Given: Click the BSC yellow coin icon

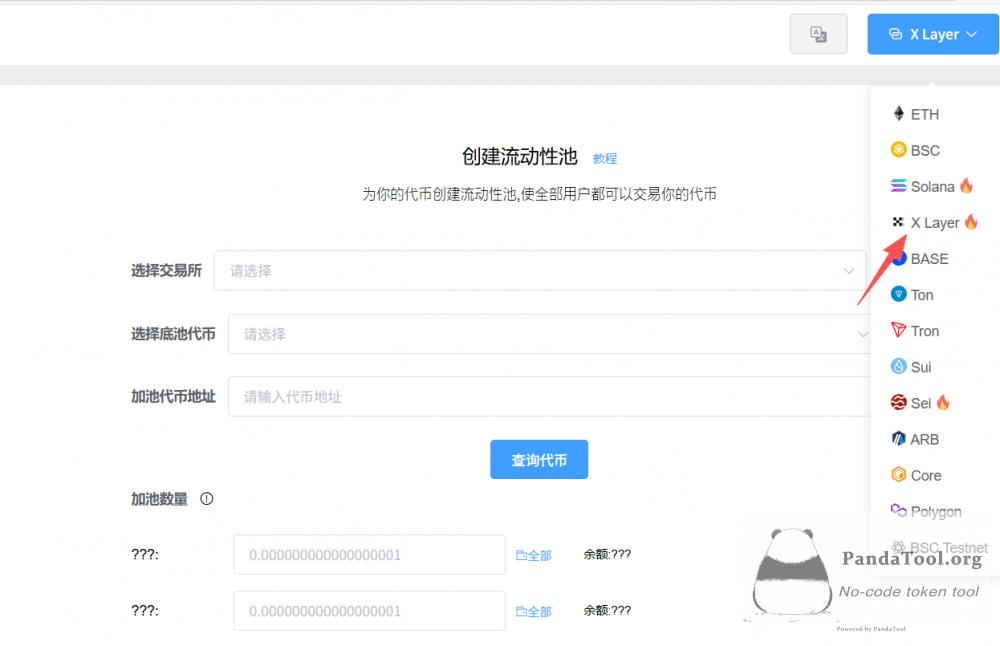Looking at the screenshot, I should 899,149.
